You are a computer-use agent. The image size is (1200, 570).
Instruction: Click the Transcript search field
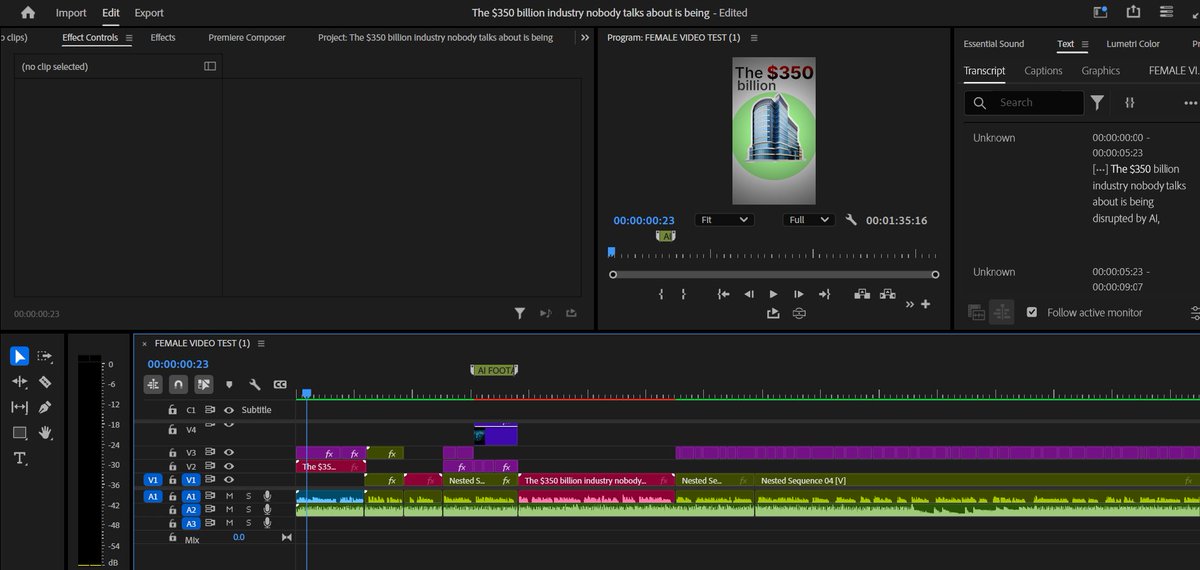tap(1024, 102)
